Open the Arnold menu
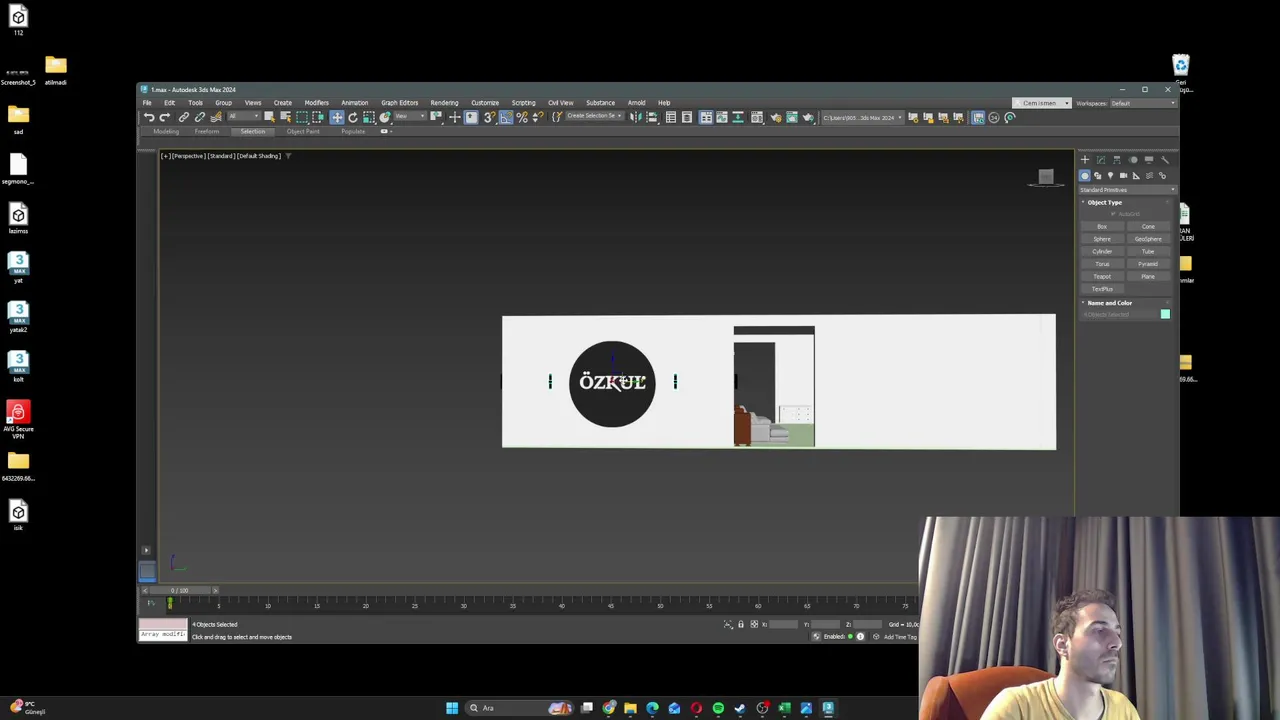Screen dimensions: 1280x720 coord(636,102)
